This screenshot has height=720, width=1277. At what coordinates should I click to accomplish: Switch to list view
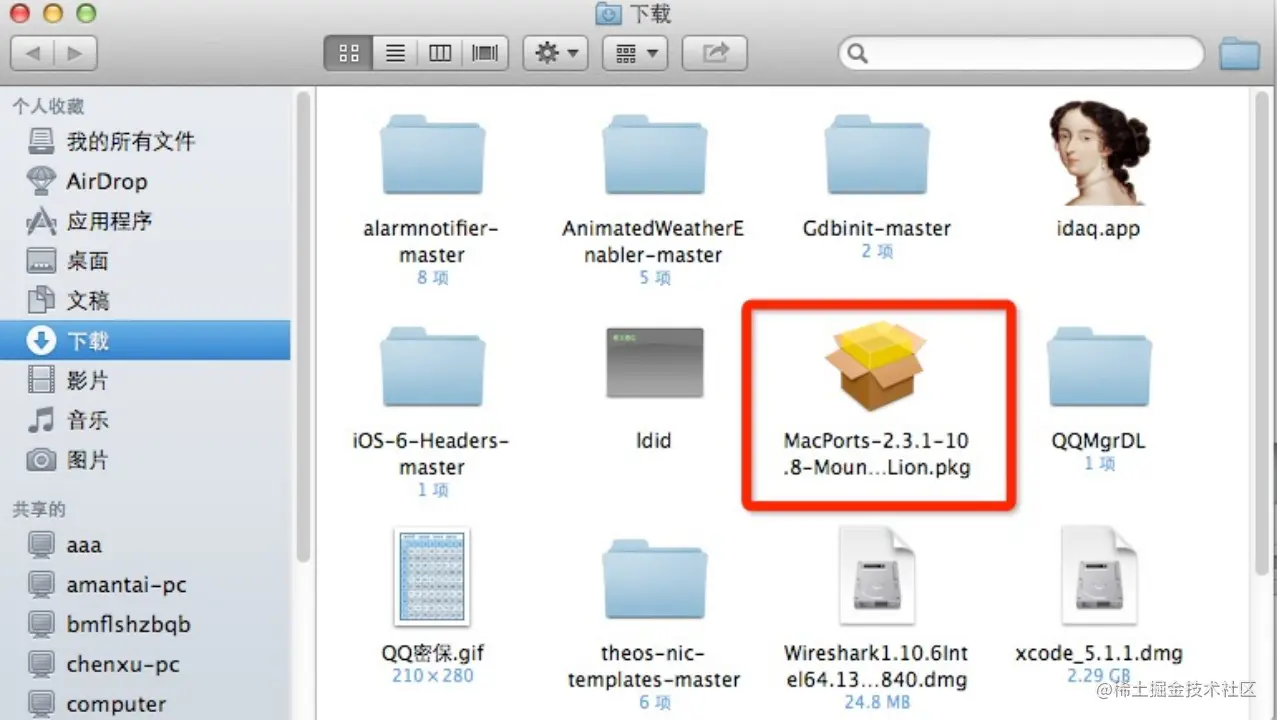click(395, 53)
